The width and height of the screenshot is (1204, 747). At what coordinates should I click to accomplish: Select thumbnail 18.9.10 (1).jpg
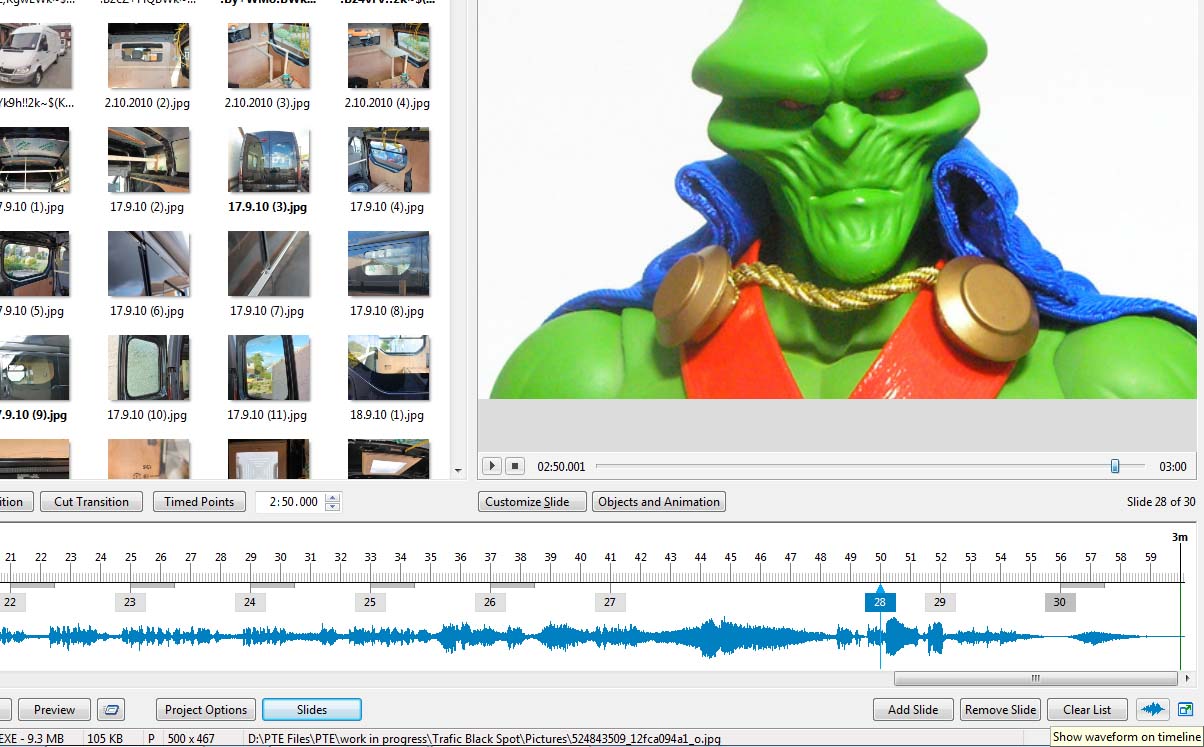[388, 368]
